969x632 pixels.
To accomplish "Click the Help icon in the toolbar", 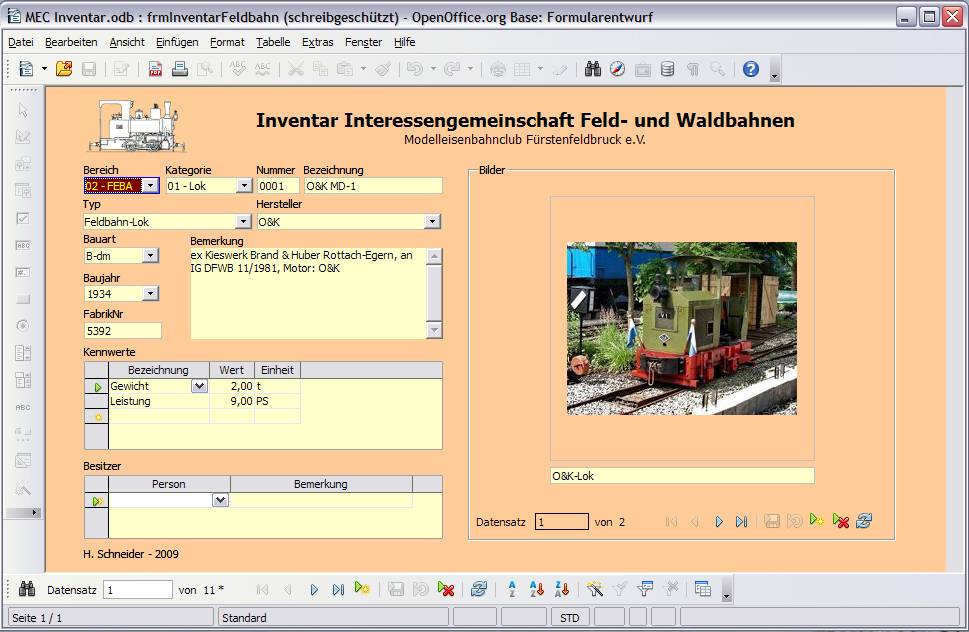I will pos(749,68).
